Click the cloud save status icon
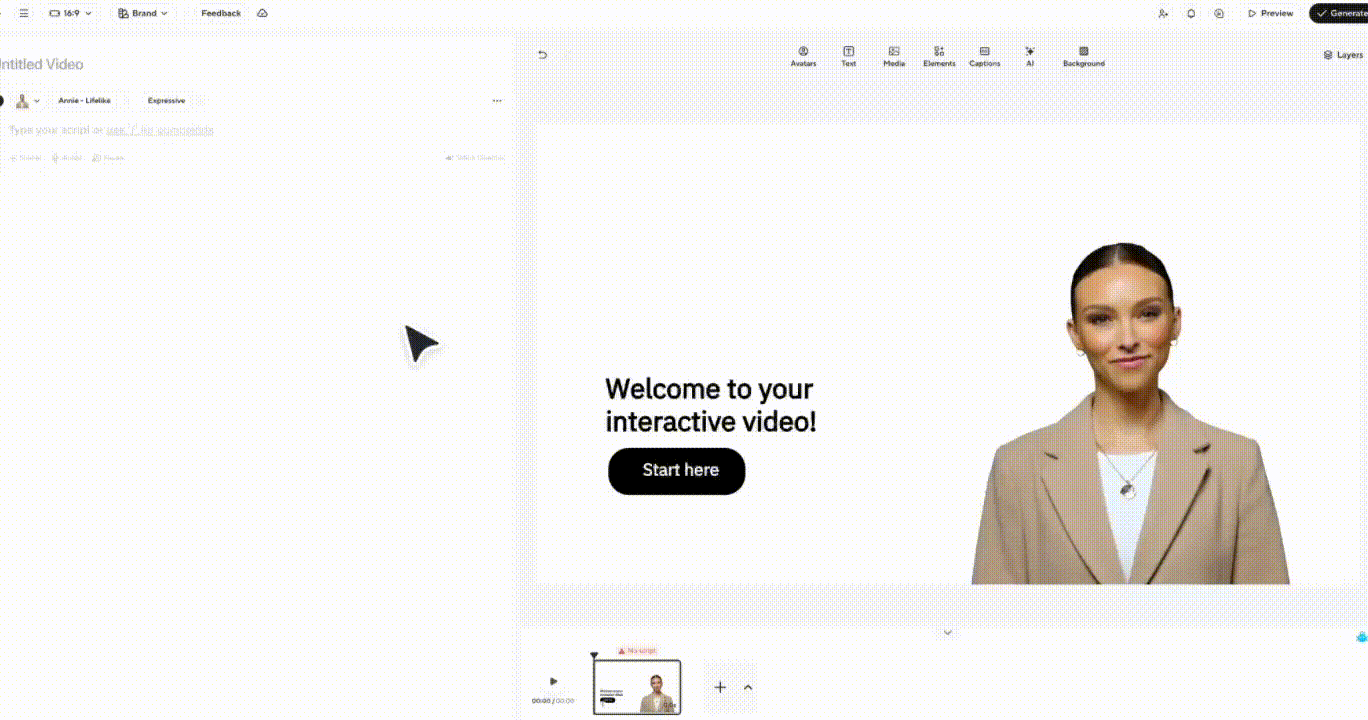This screenshot has width=1368, height=720. coord(262,13)
